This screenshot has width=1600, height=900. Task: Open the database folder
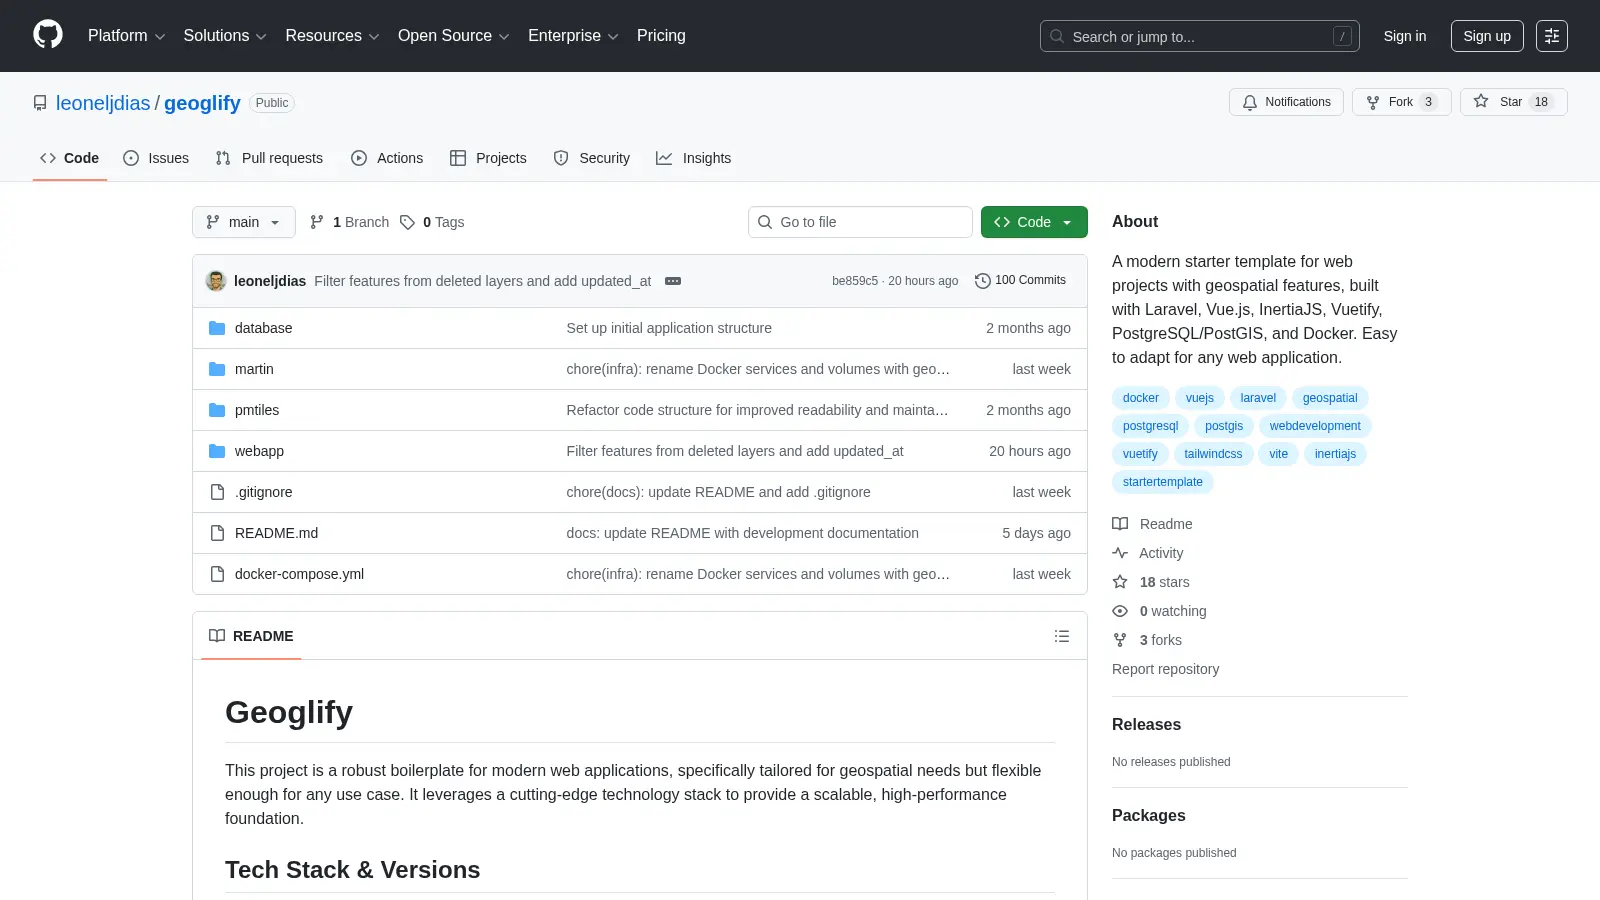(263, 328)
